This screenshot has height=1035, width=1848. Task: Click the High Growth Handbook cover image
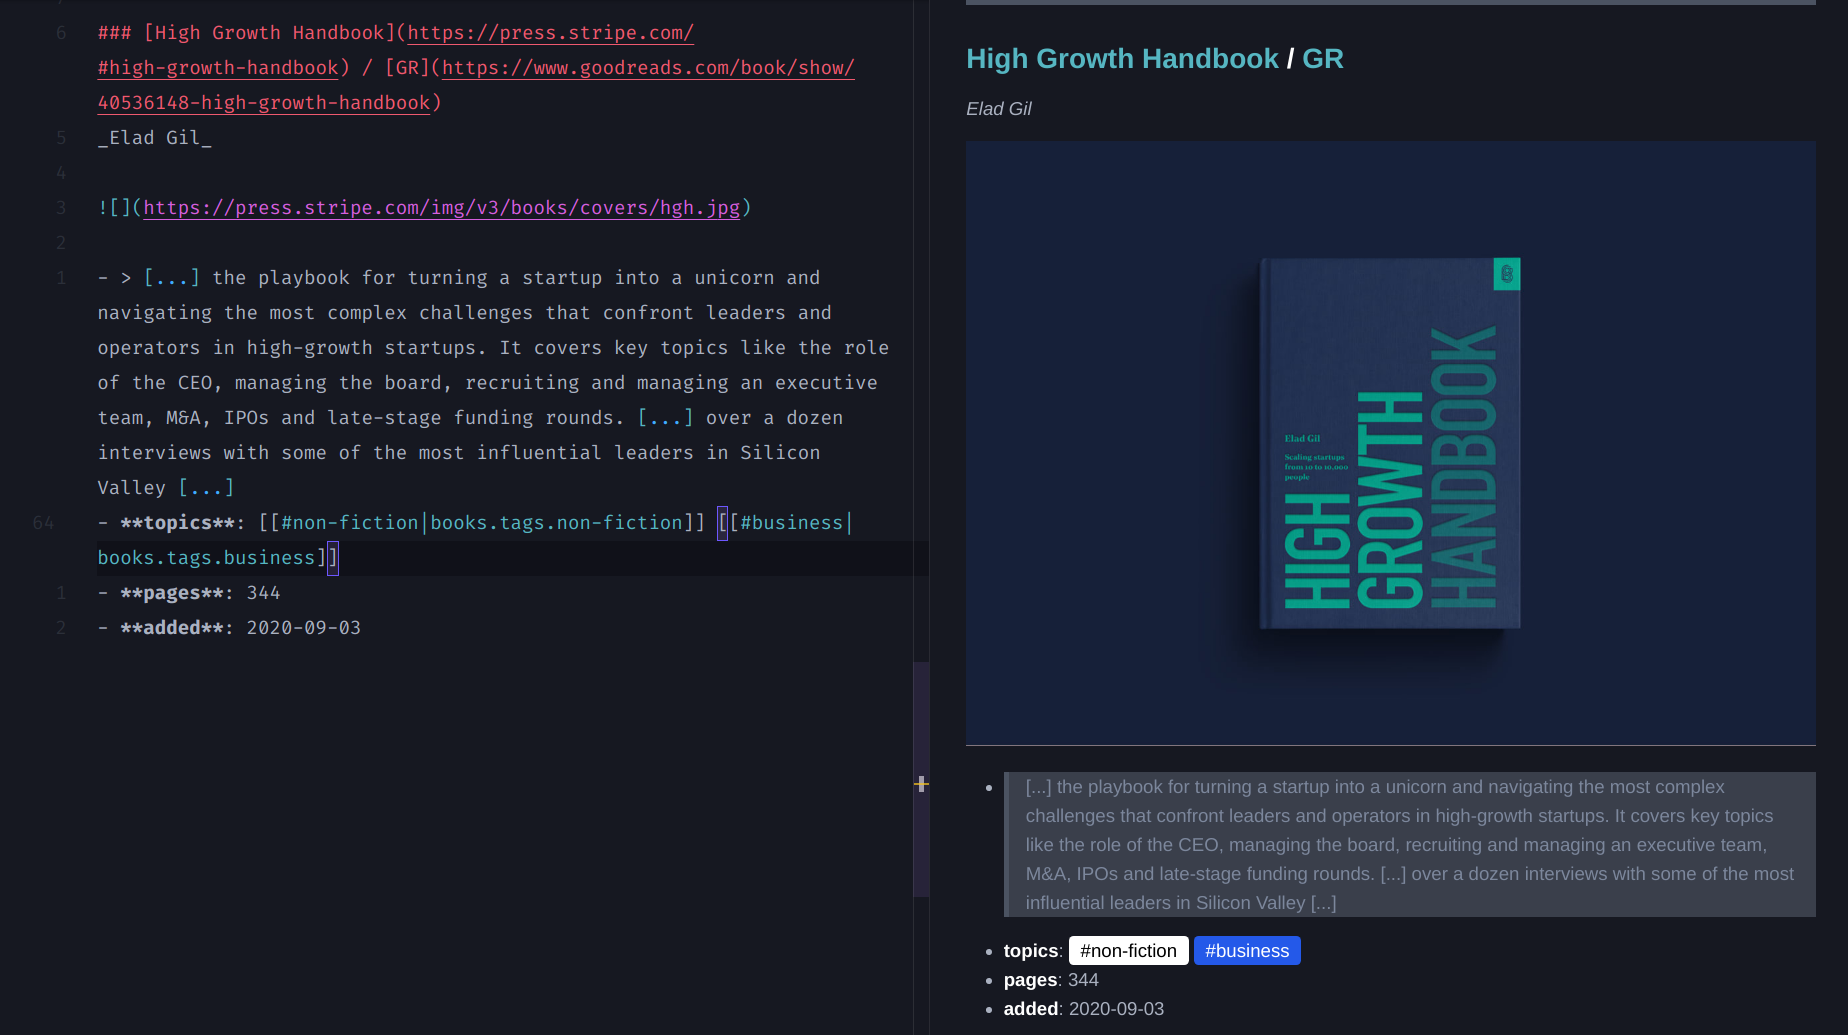pyautogui.click(x=1391, y=443)
